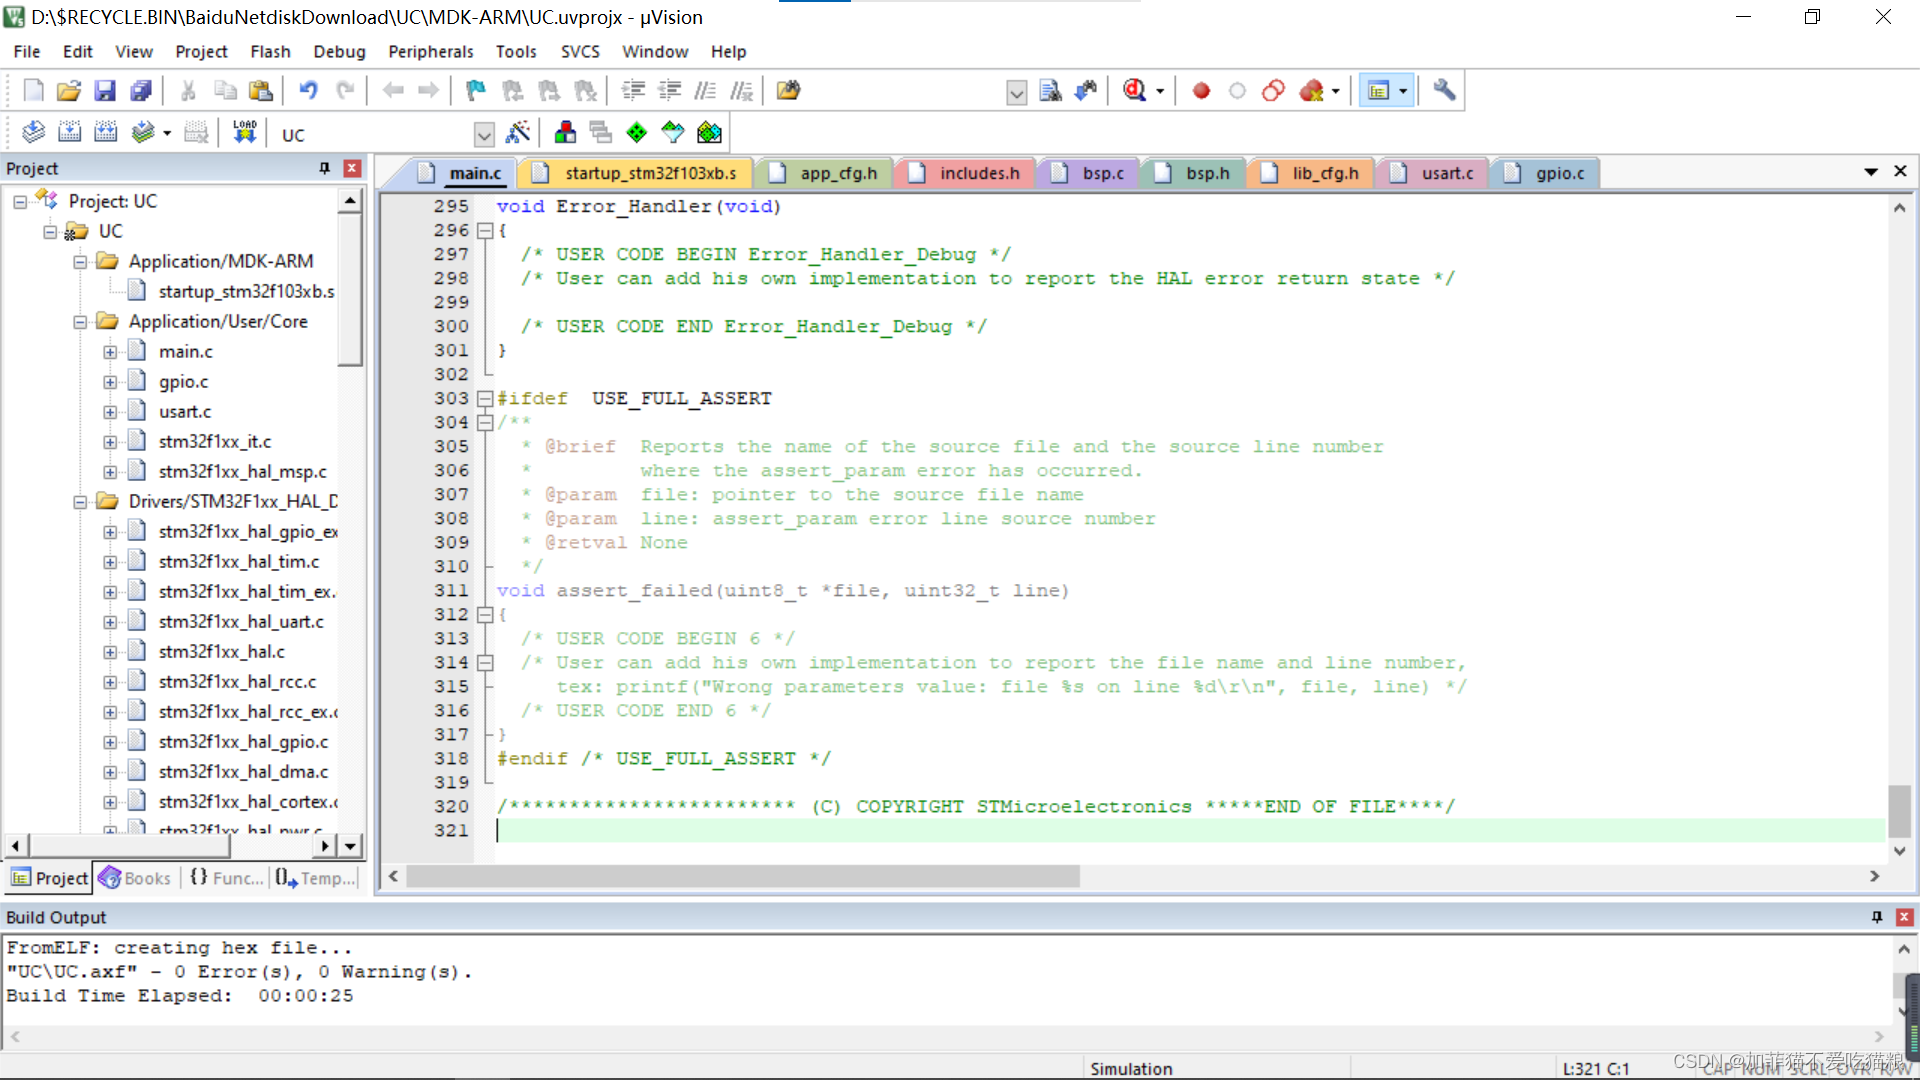Screen dimensions: 1920x1080
Task: Click the Download LOAD icon
Action: coord(245,133)
